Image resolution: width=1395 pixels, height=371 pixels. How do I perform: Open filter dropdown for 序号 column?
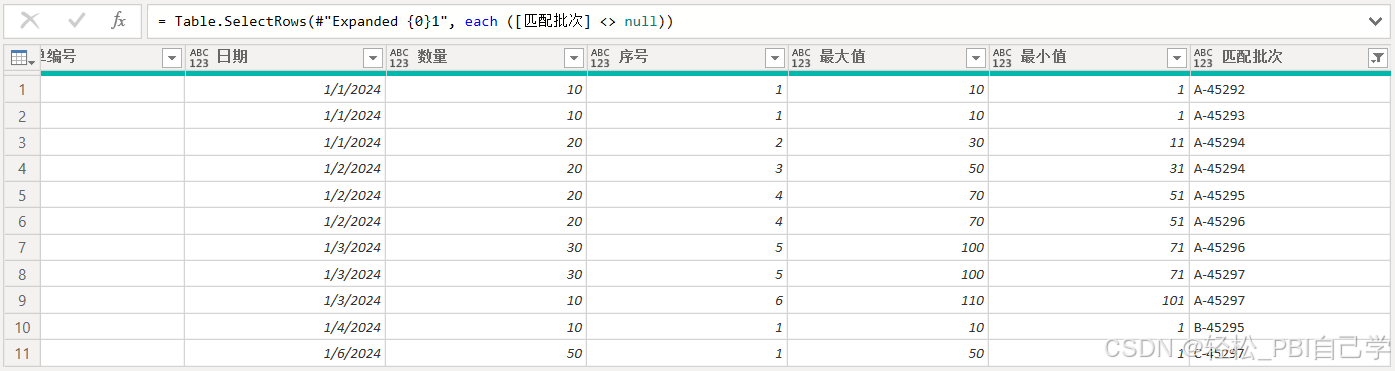point(774,59)
